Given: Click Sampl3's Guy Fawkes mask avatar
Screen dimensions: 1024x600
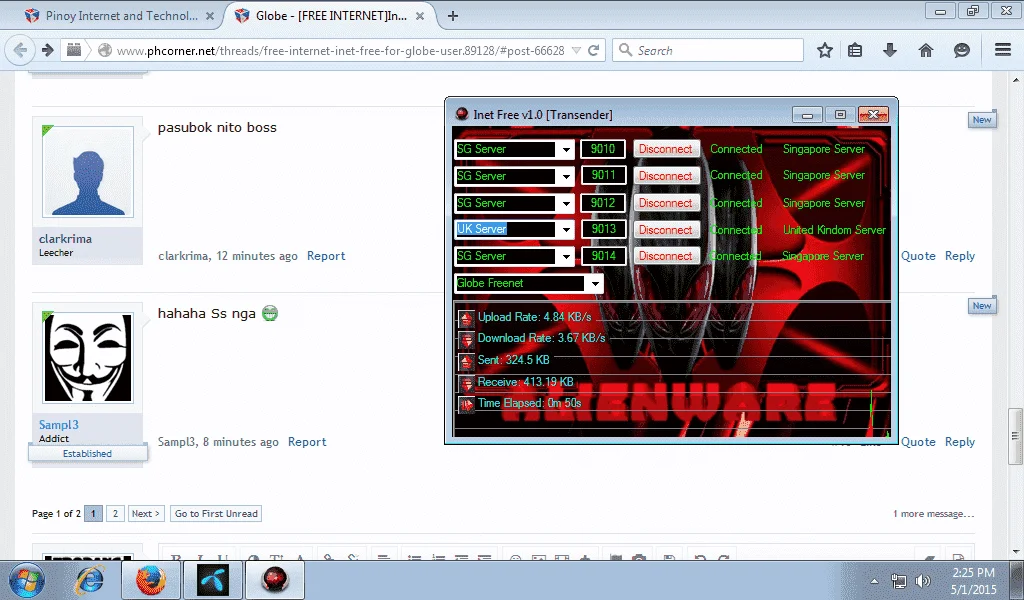Looking at the screenshot, I should click(x=88, y=358).
